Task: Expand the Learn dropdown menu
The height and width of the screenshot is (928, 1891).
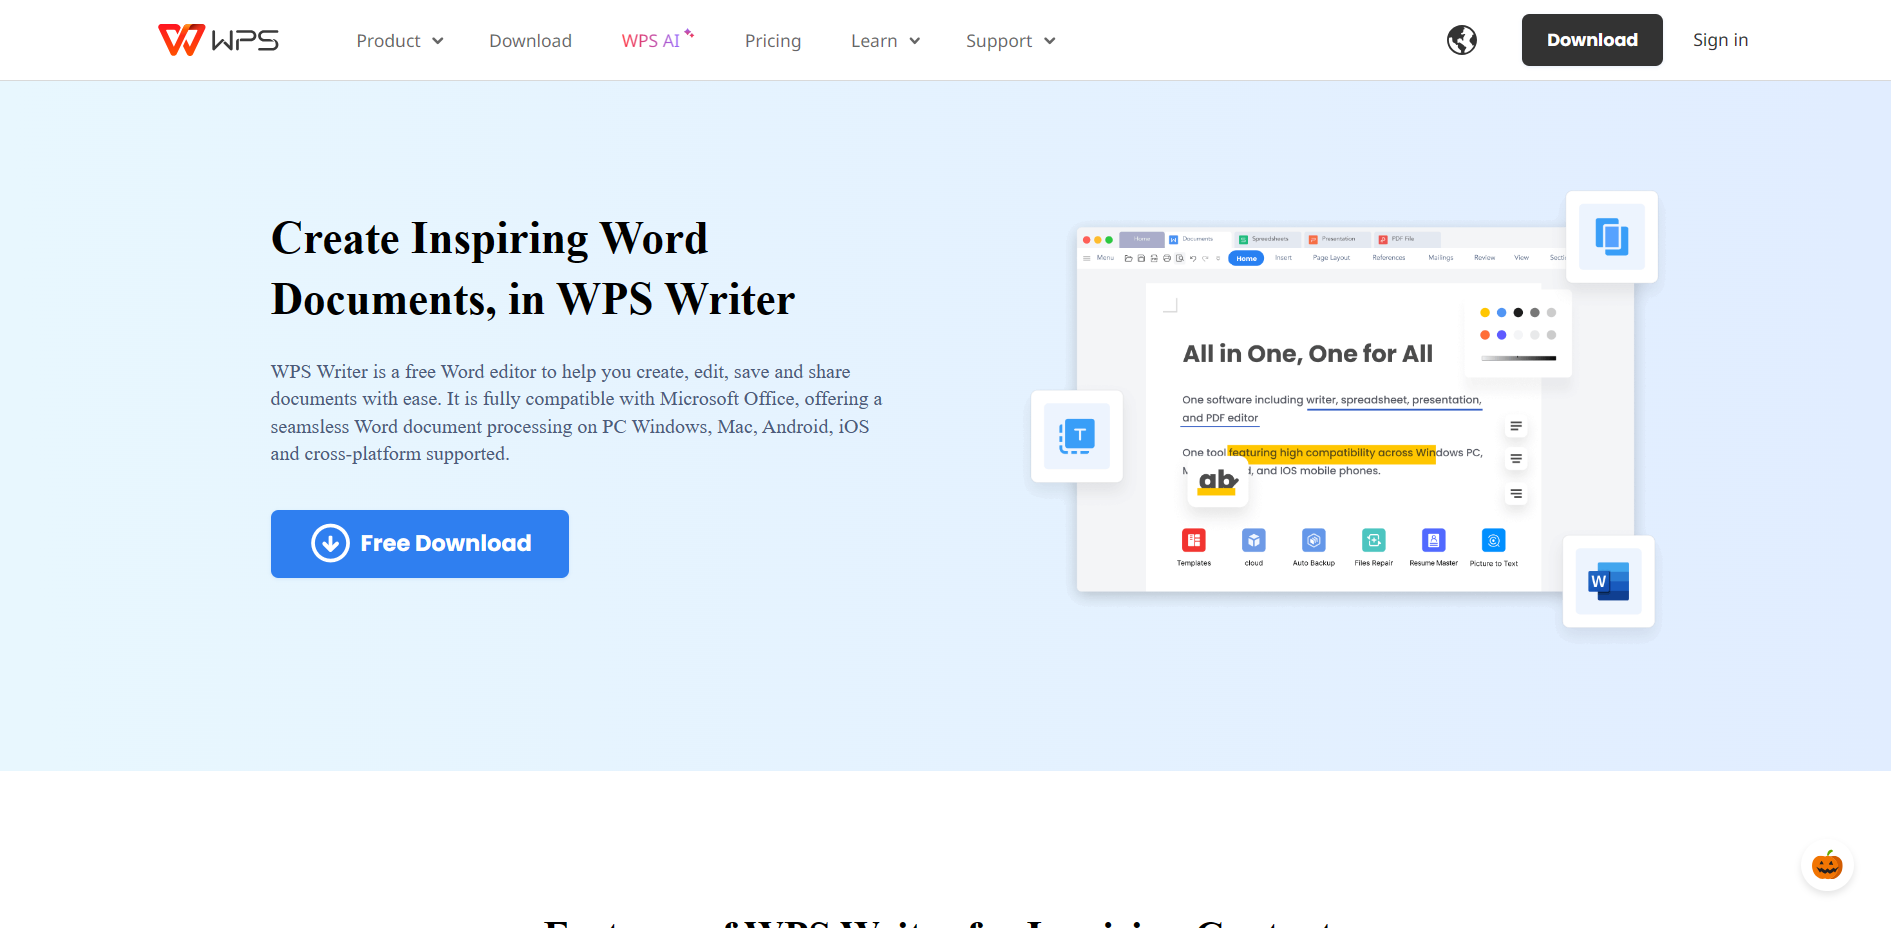Action: 885,41
